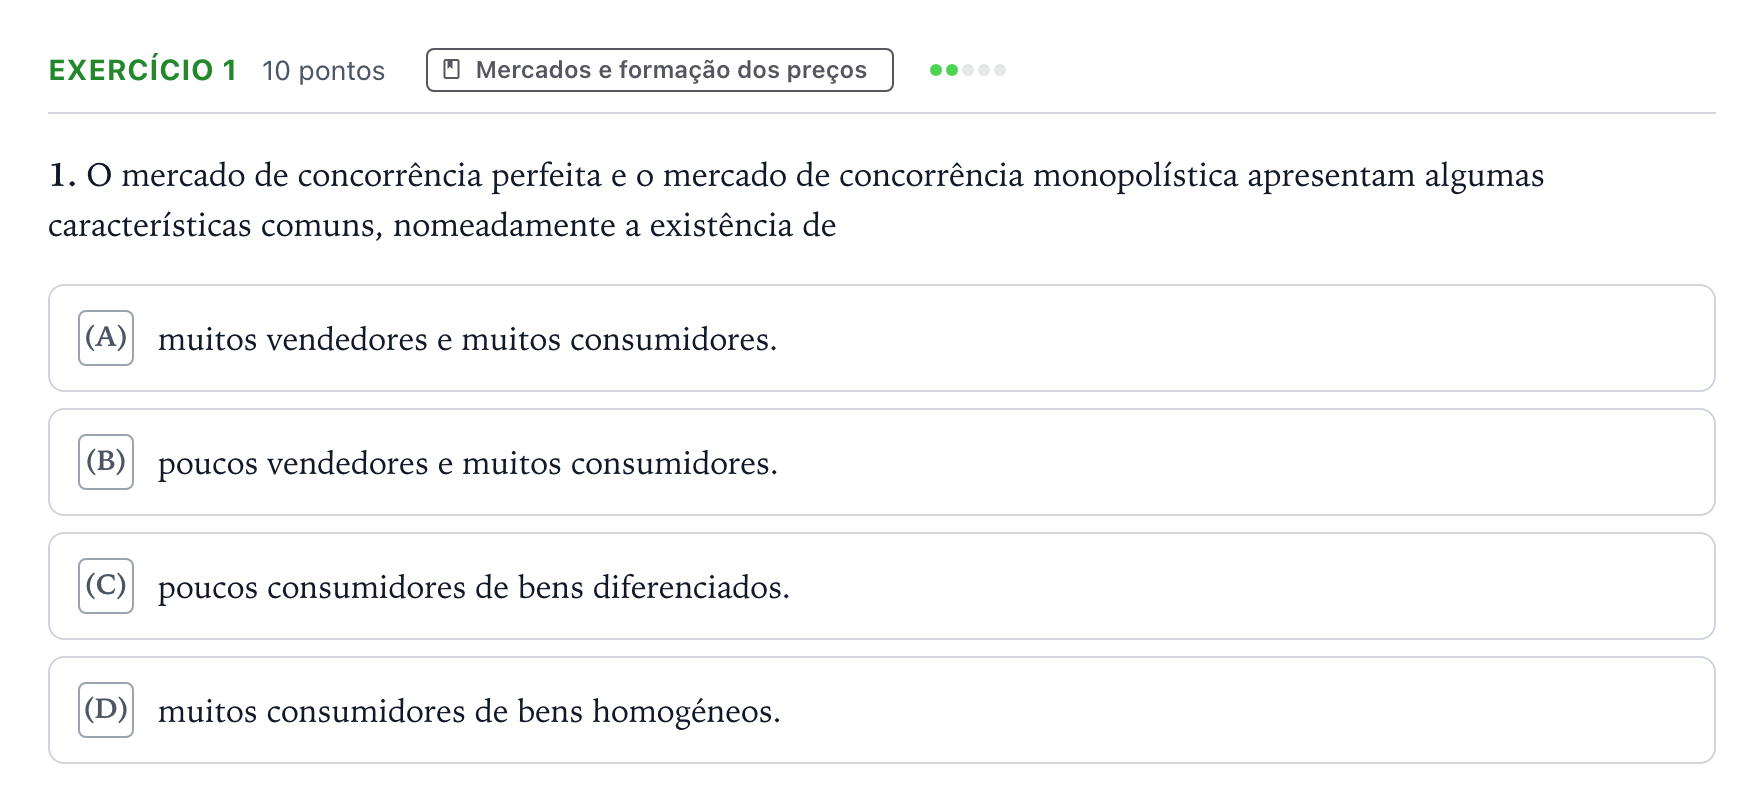
Task: Select the (D) letter badge
Action: [x=106, y=710]
